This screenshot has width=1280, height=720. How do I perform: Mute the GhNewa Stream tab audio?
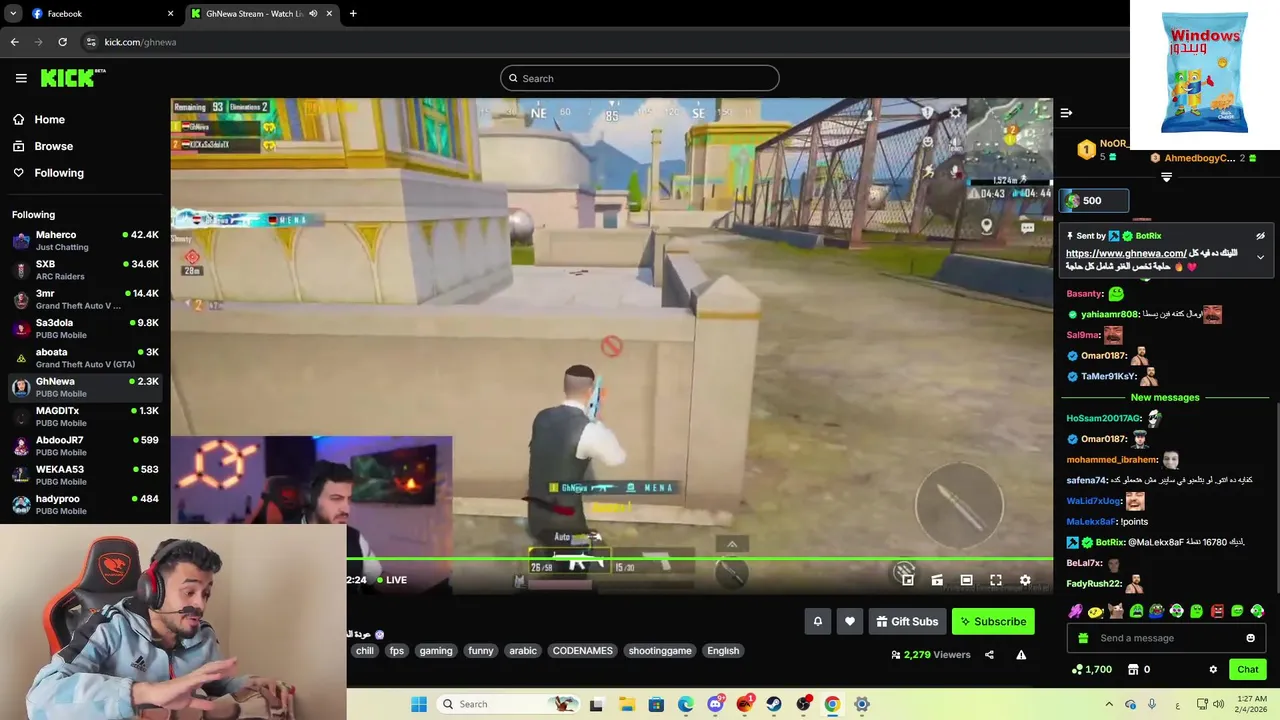313,14
